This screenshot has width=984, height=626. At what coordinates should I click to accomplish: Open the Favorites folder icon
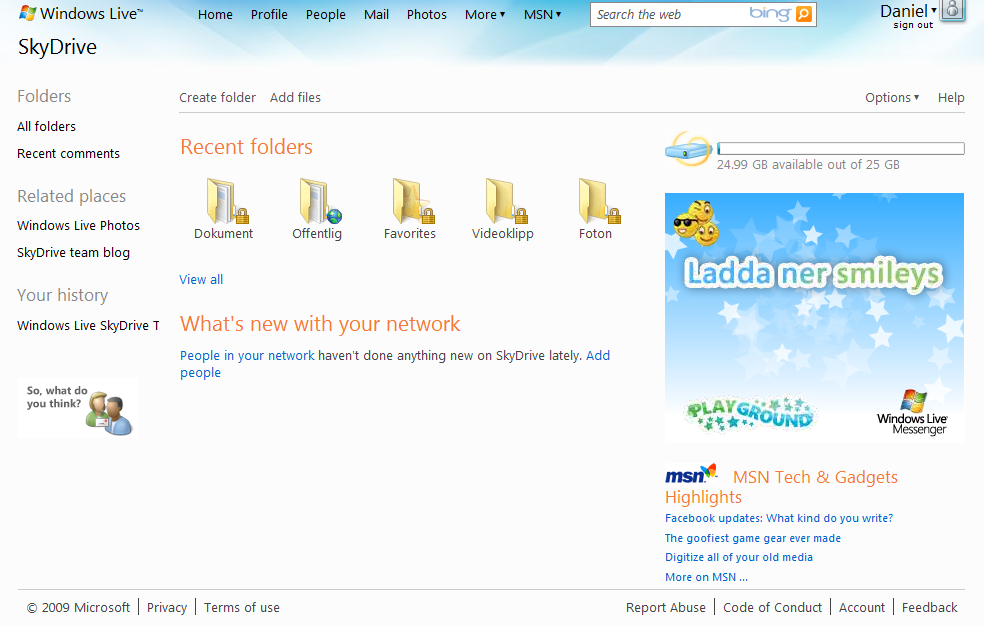(x=413, y=201)
